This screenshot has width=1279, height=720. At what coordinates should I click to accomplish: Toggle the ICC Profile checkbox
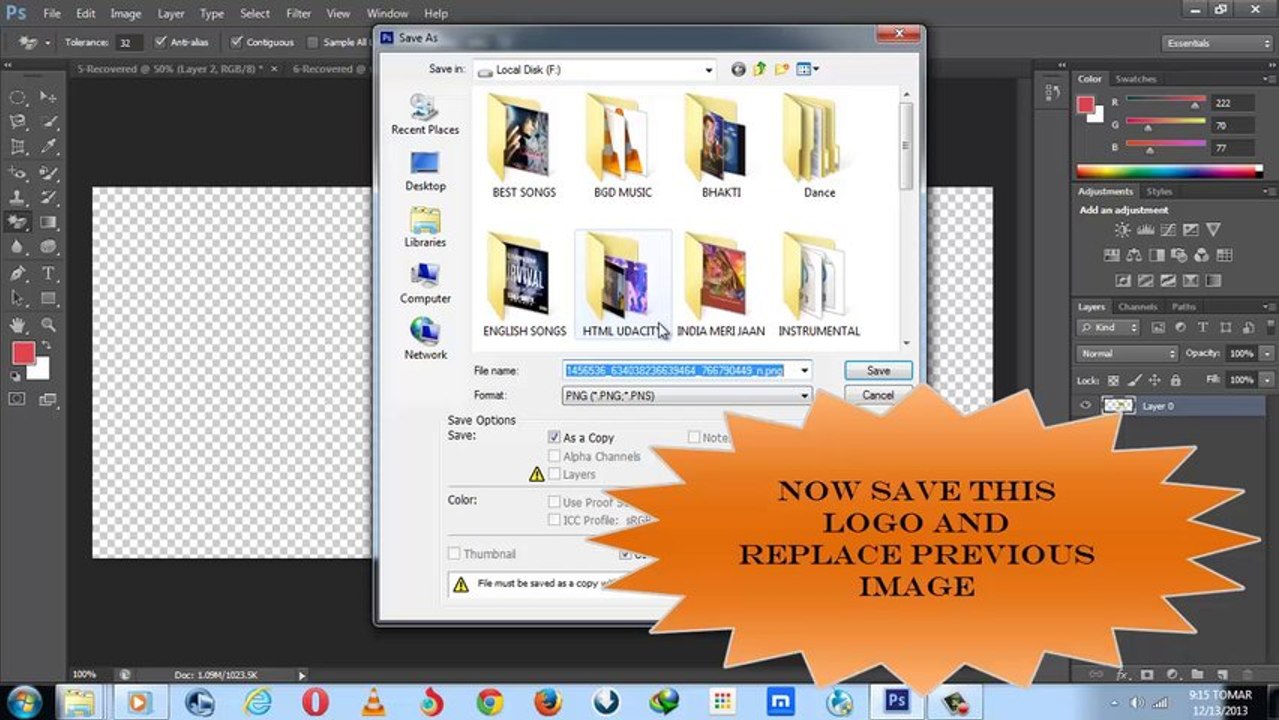(x=554, y=520)
